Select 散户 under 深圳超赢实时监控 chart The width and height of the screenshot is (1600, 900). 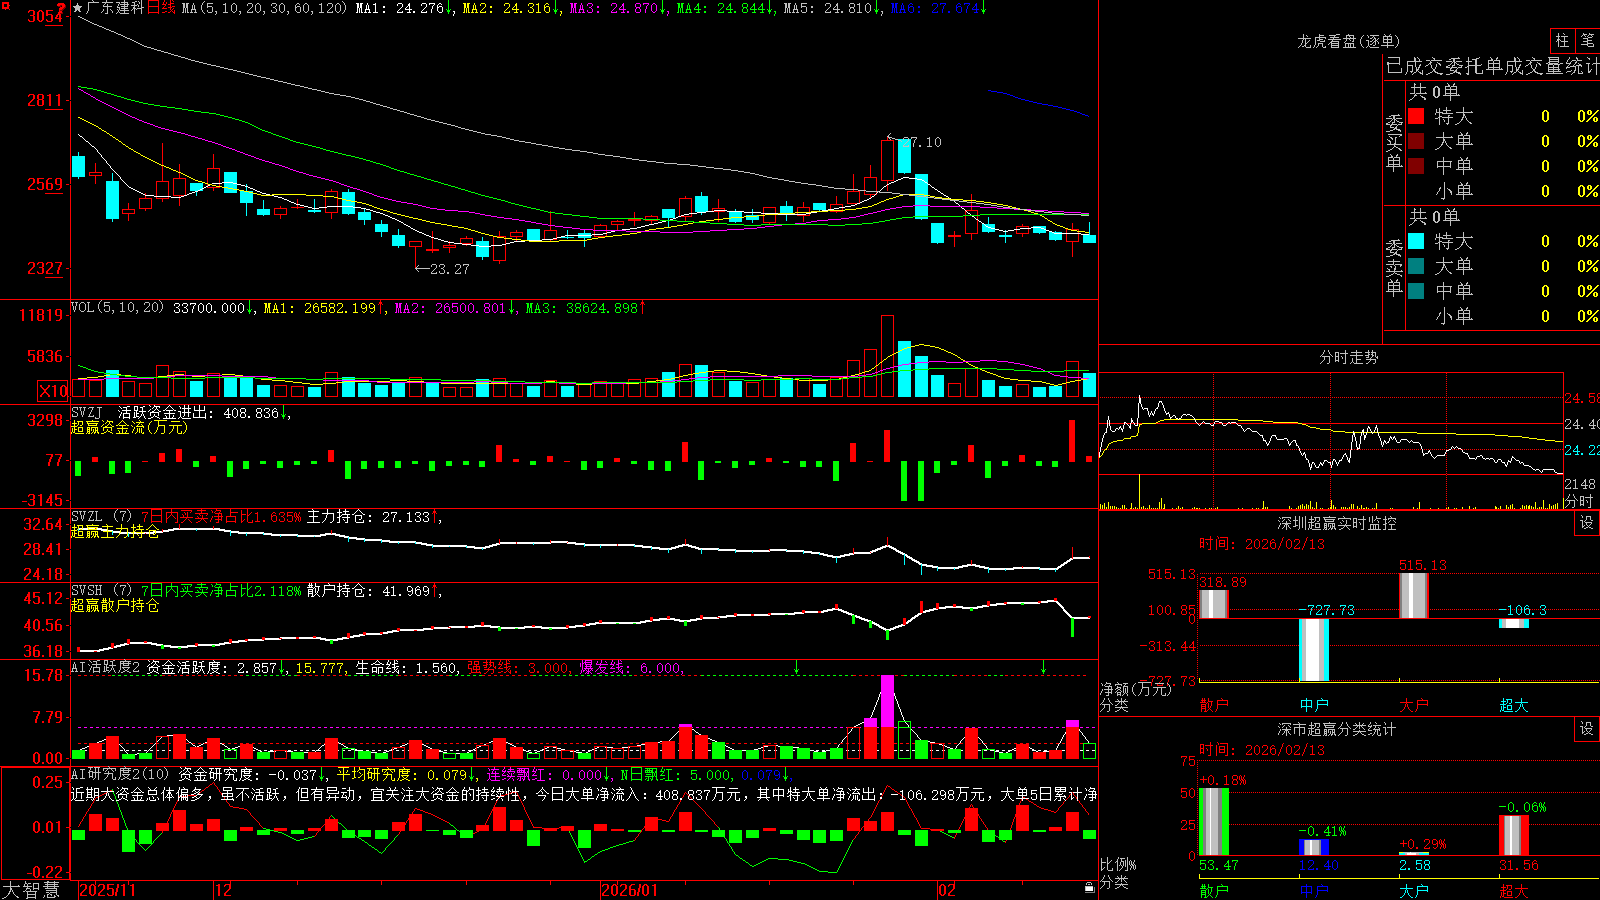pyautogui.click(x=1214, y=705)
